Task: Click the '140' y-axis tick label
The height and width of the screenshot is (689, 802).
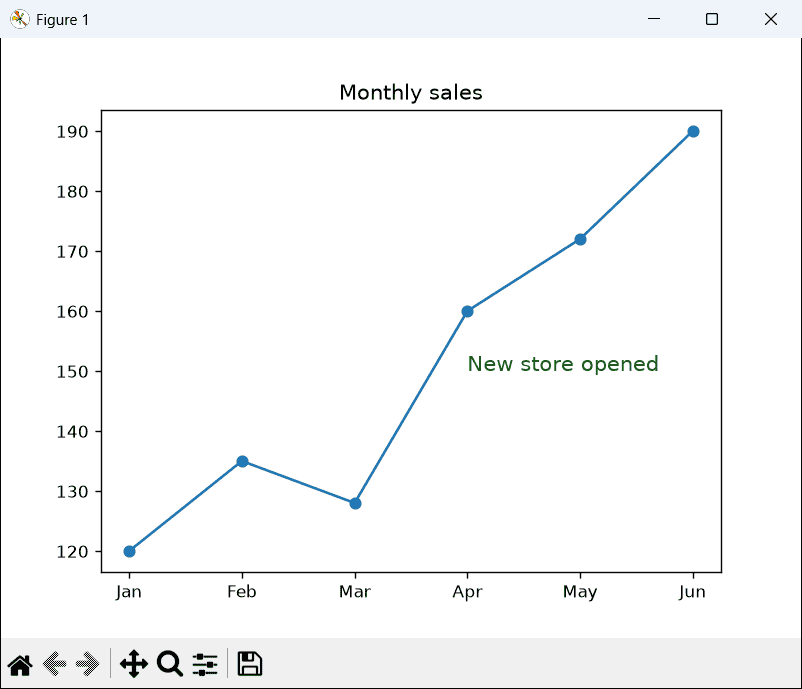Action: pos(72,432)
